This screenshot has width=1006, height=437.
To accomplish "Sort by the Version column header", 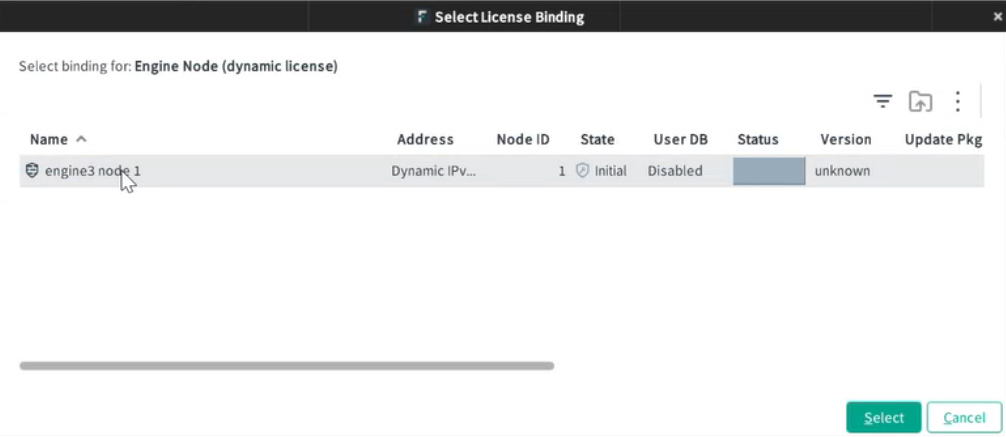I will point(846,139).
